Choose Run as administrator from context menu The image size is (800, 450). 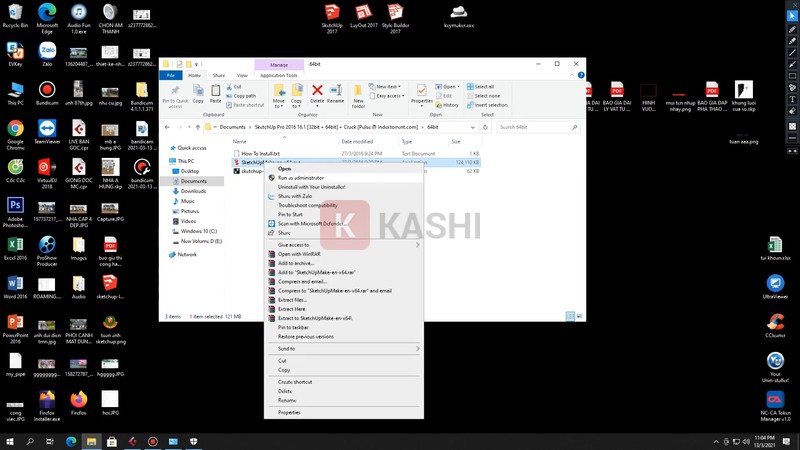[301, 178]
